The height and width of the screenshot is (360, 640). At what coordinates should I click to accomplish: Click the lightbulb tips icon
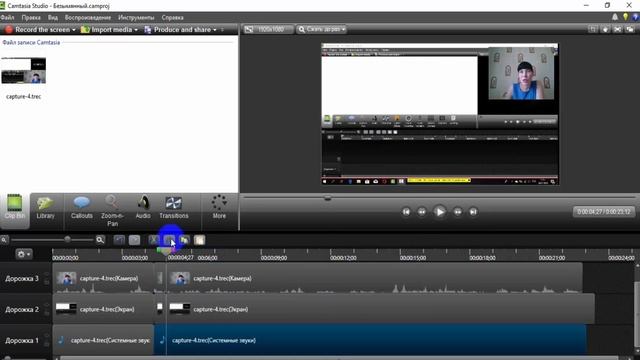[625, 17]
